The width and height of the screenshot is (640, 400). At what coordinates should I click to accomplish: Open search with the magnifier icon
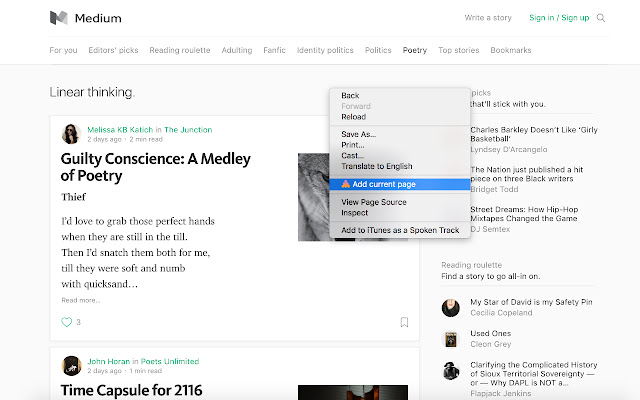pos(601,18)
